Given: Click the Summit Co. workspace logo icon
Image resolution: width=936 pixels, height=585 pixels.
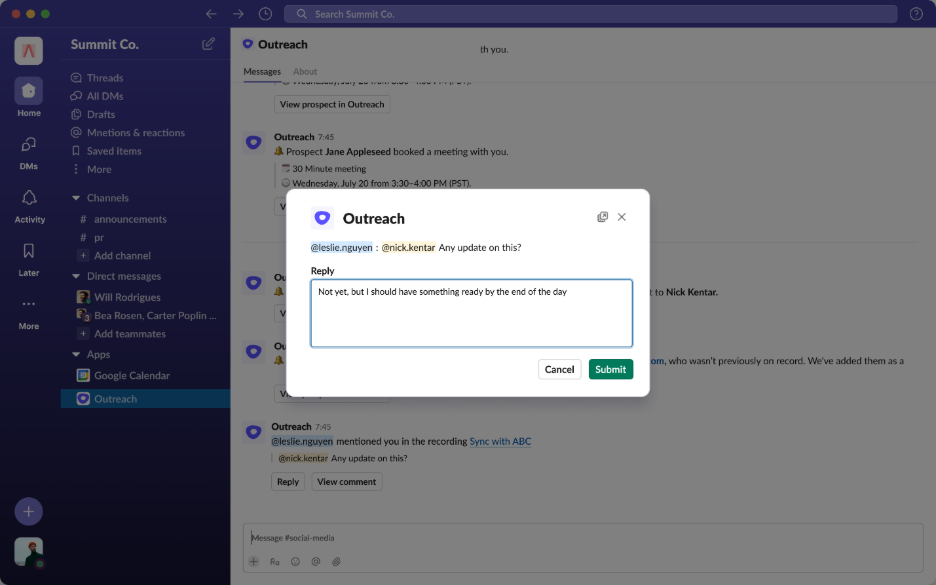Looking at the screenshot, I should click(29, 51).
